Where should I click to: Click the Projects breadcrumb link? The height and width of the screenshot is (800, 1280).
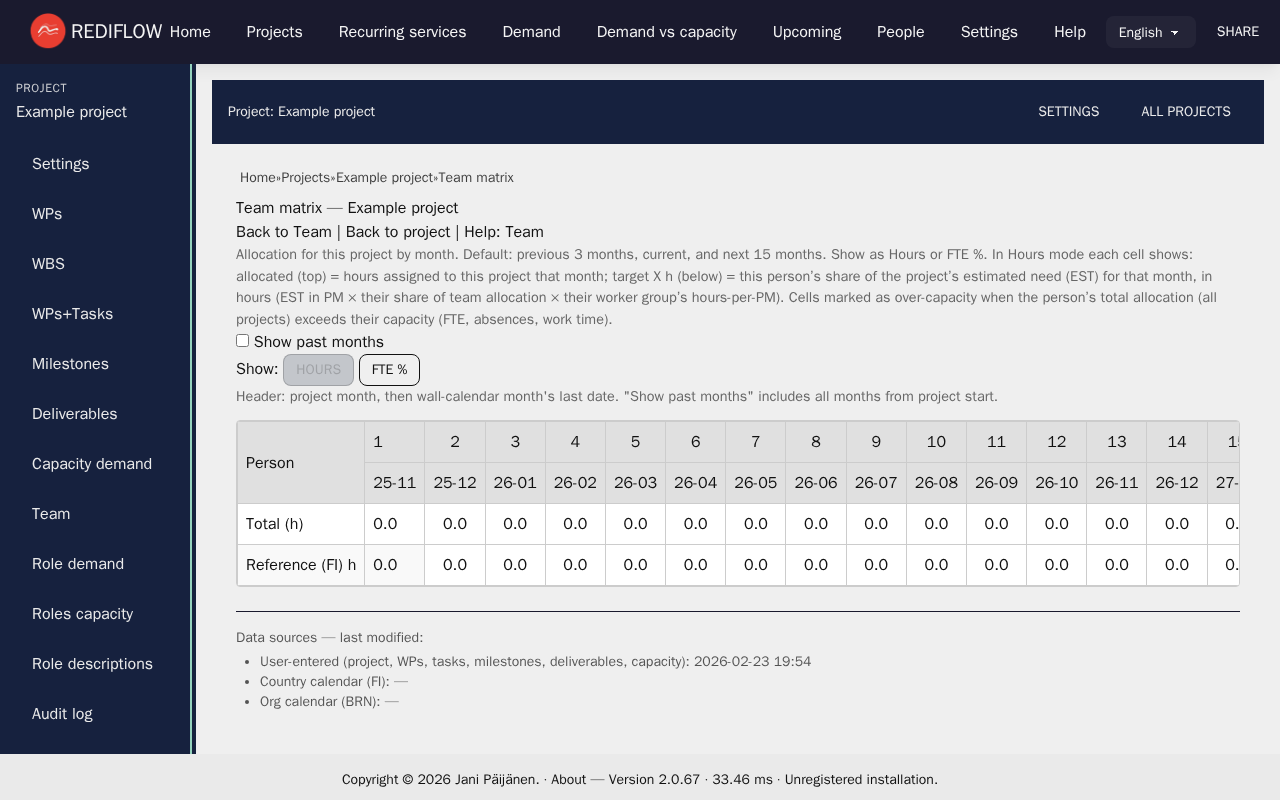click(x=305, y=178)
